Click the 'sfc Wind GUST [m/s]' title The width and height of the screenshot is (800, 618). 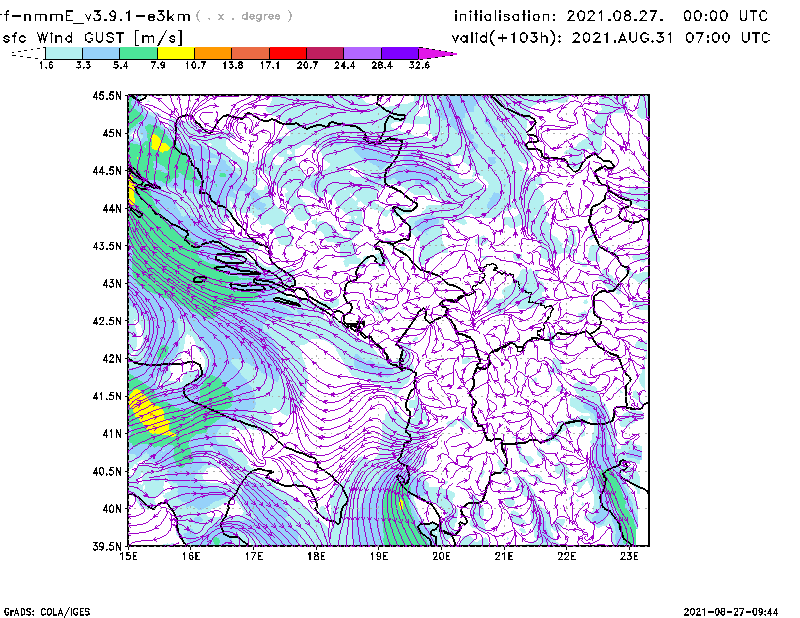(93, 38)
